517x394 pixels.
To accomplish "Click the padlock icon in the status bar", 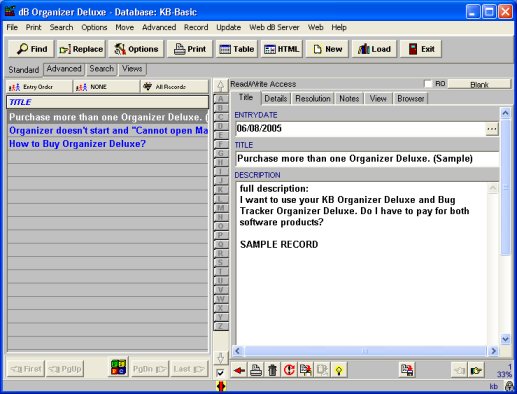I will tap(509, 386).
